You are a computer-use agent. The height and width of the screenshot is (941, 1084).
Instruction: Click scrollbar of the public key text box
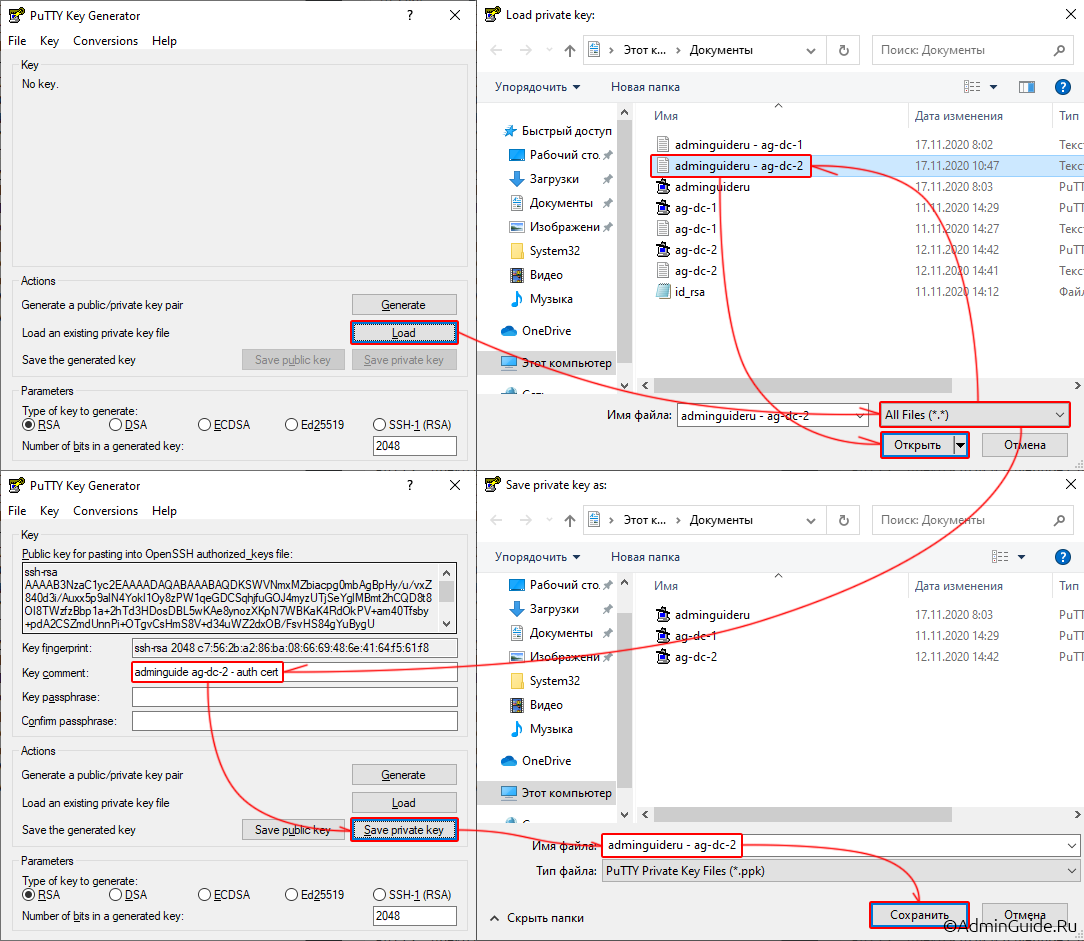click(x=447, y=596)
